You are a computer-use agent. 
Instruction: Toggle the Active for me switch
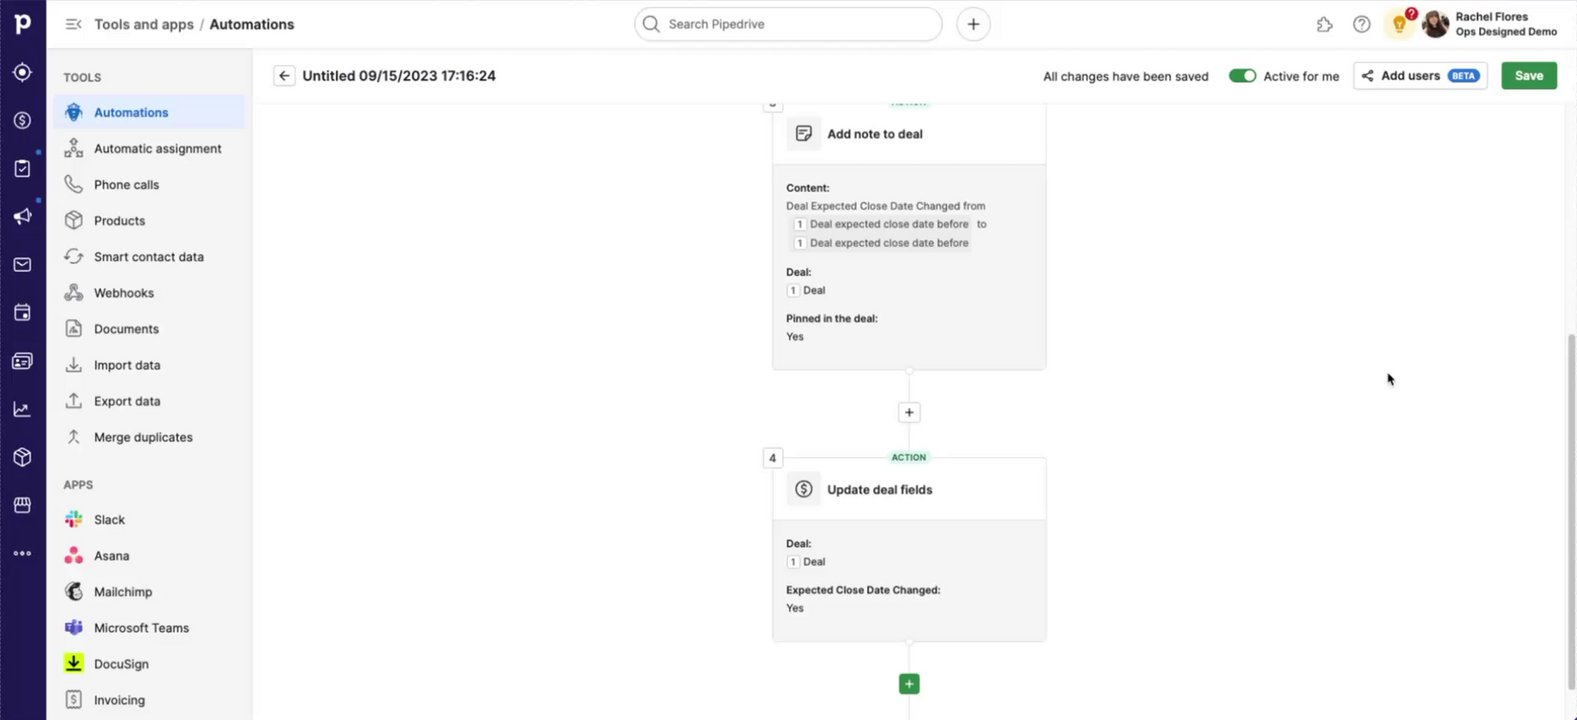tap(1242, 76)
